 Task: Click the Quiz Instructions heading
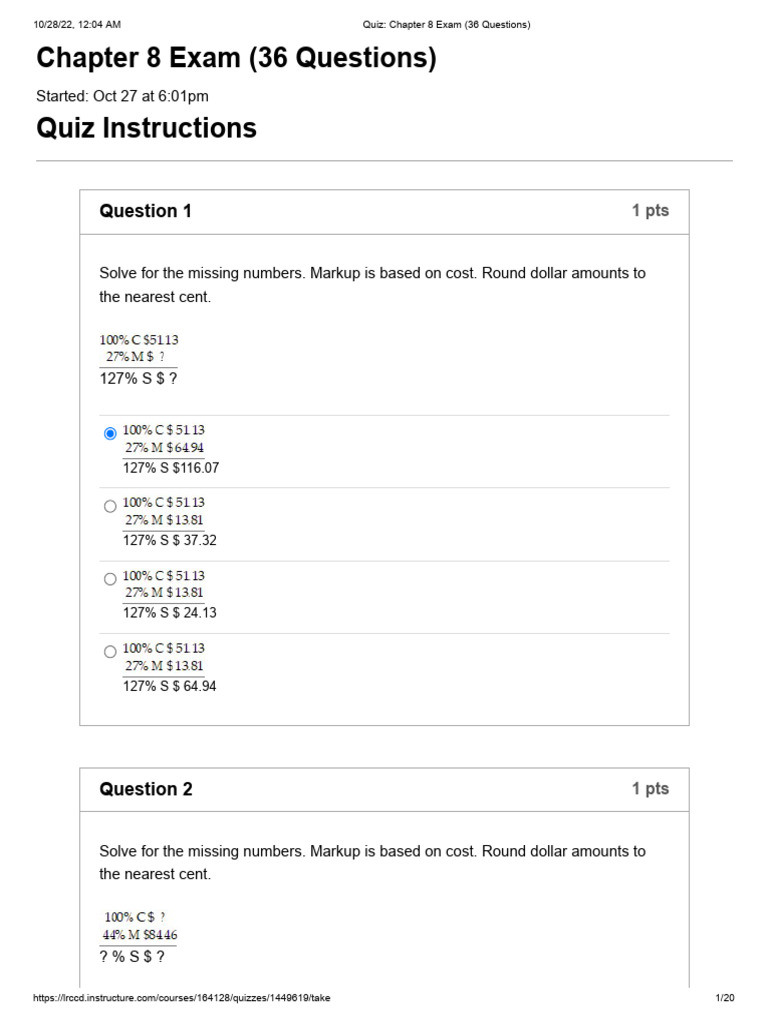point(146,128)
